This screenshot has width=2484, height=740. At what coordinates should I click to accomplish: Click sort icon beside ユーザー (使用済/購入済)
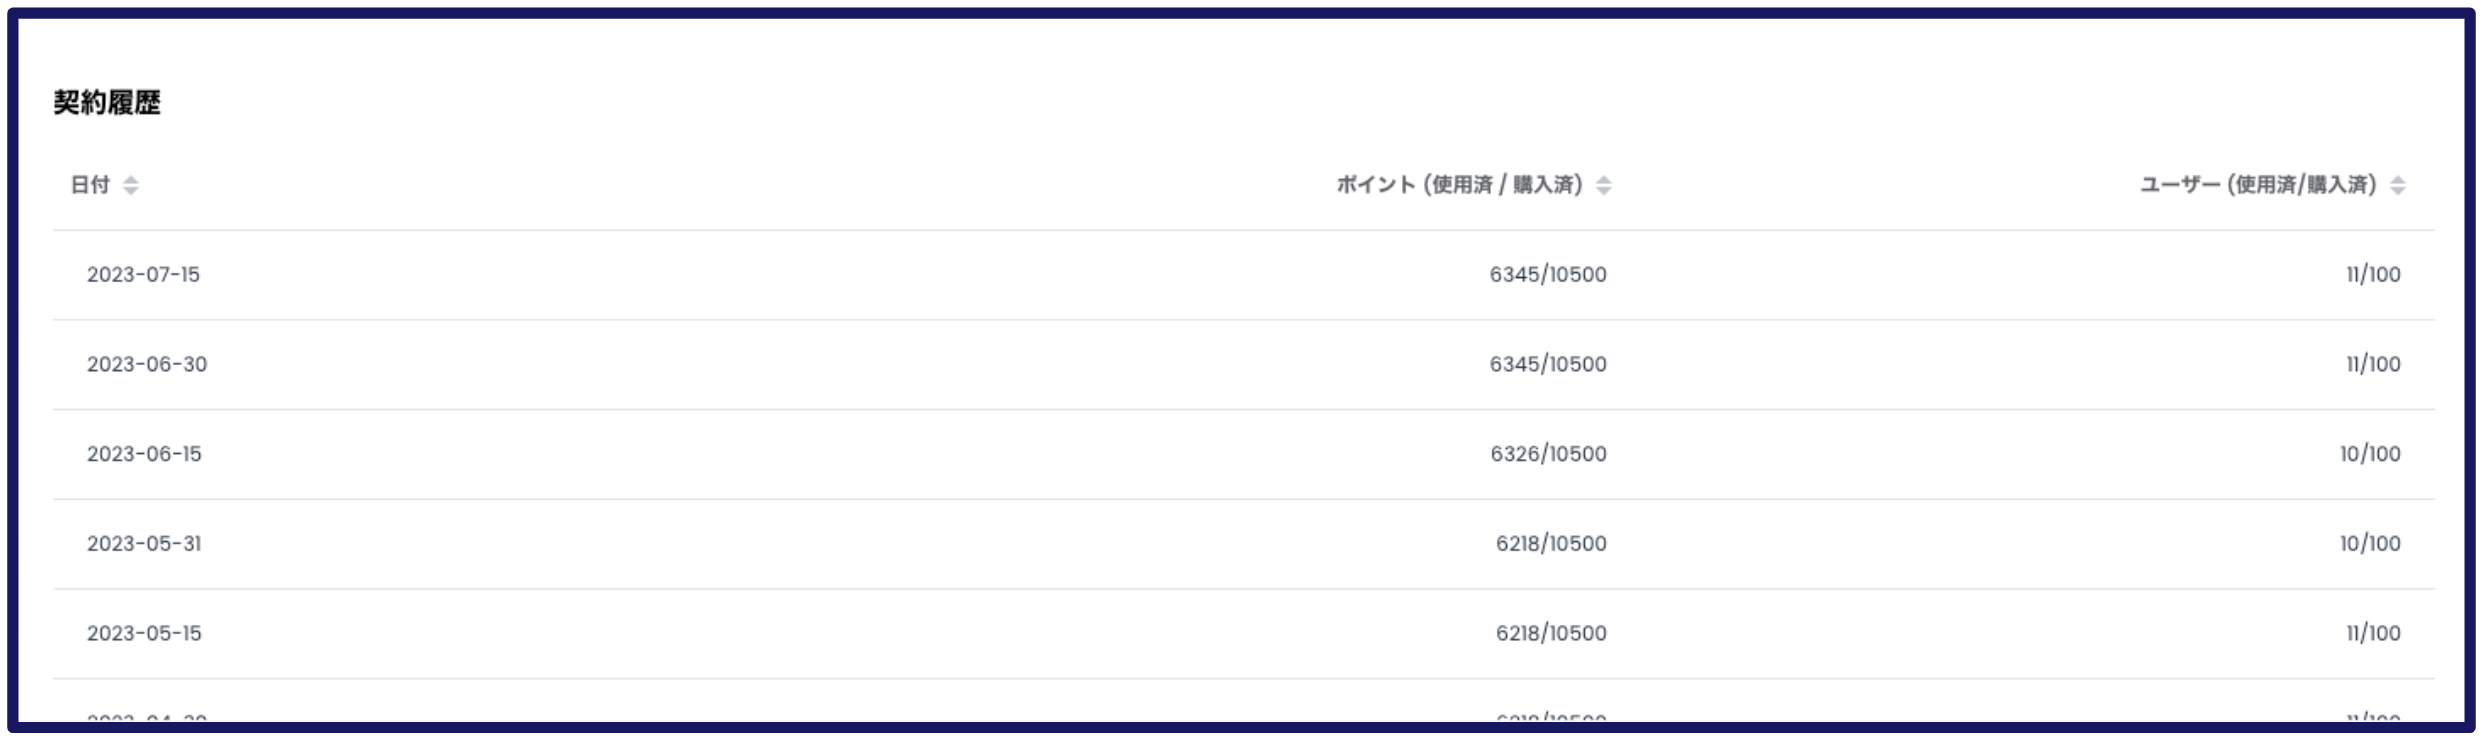click(x=2397, y=185)
